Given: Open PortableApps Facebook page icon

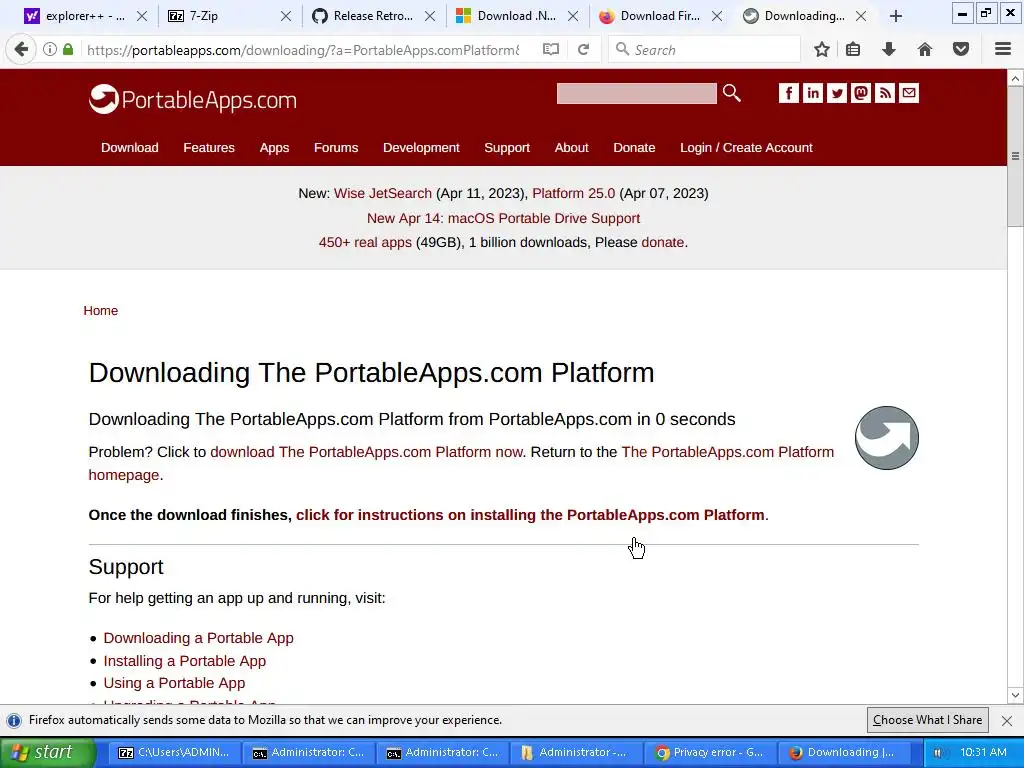Looking at the screenshot, I should coord(788,93).
